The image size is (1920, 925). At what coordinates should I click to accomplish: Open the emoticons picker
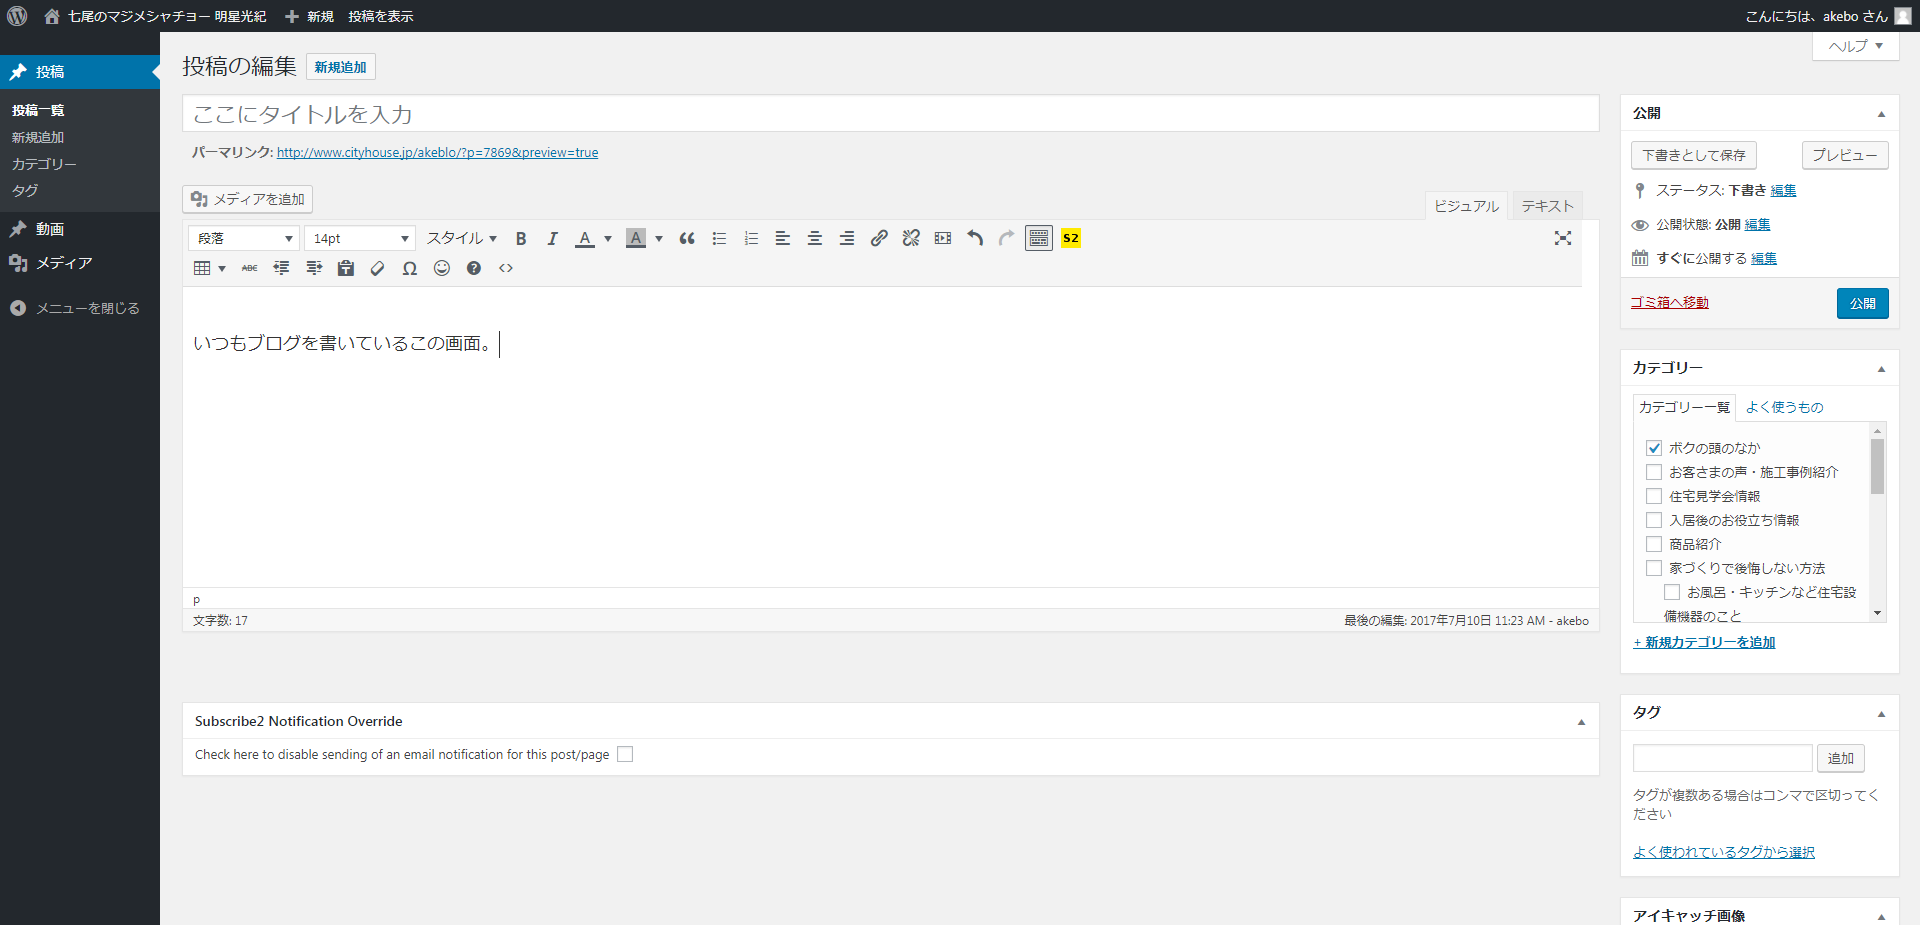coord(442,268)
